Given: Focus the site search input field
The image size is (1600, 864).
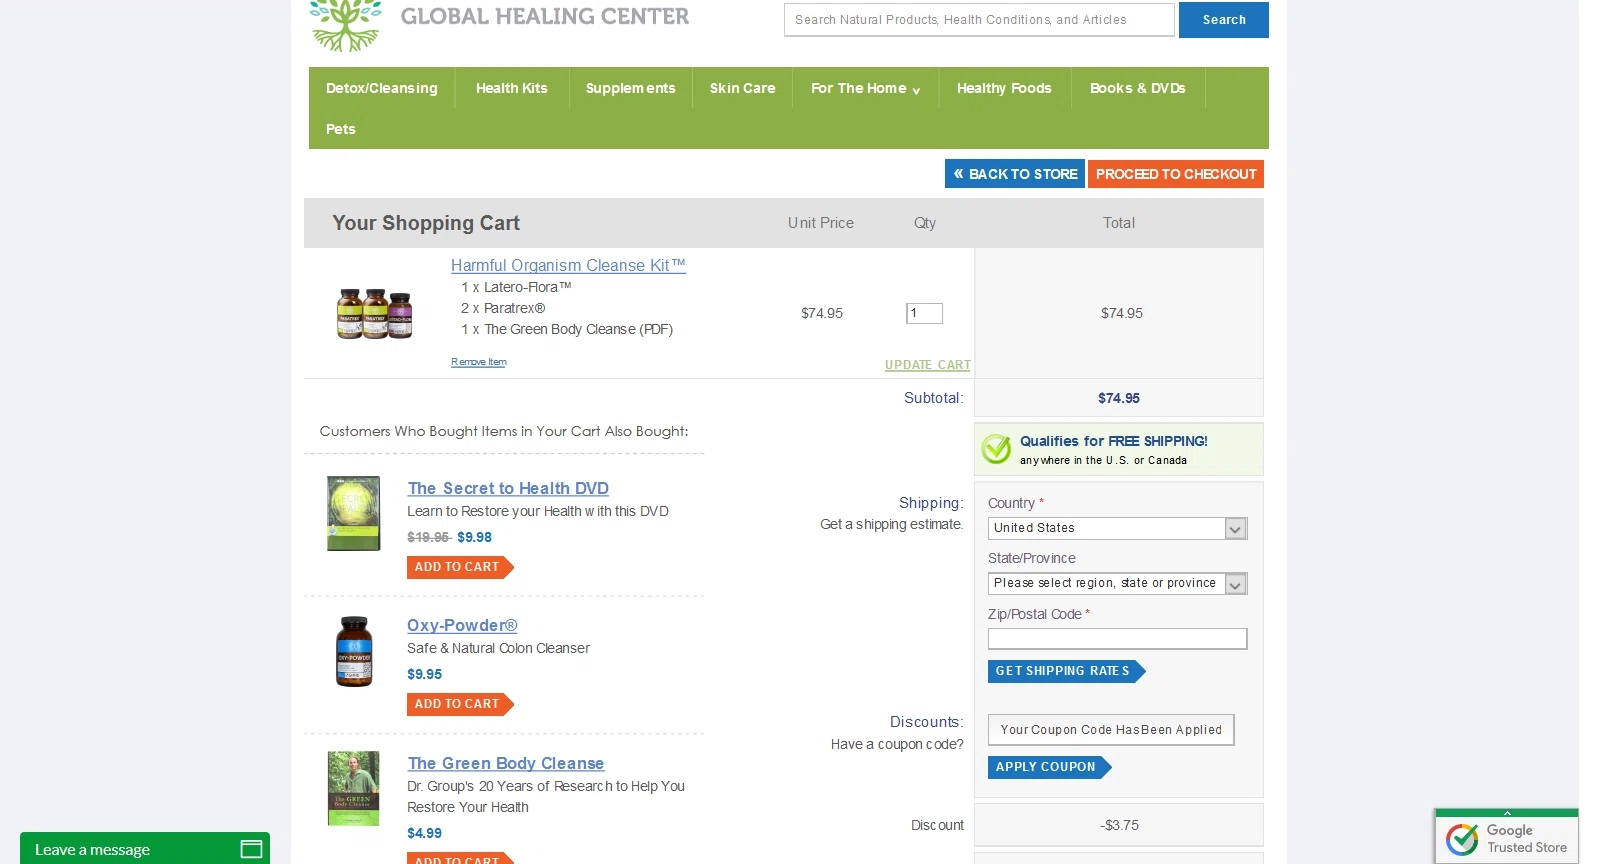Looking at the screenshot, I should tap(979, 20).
